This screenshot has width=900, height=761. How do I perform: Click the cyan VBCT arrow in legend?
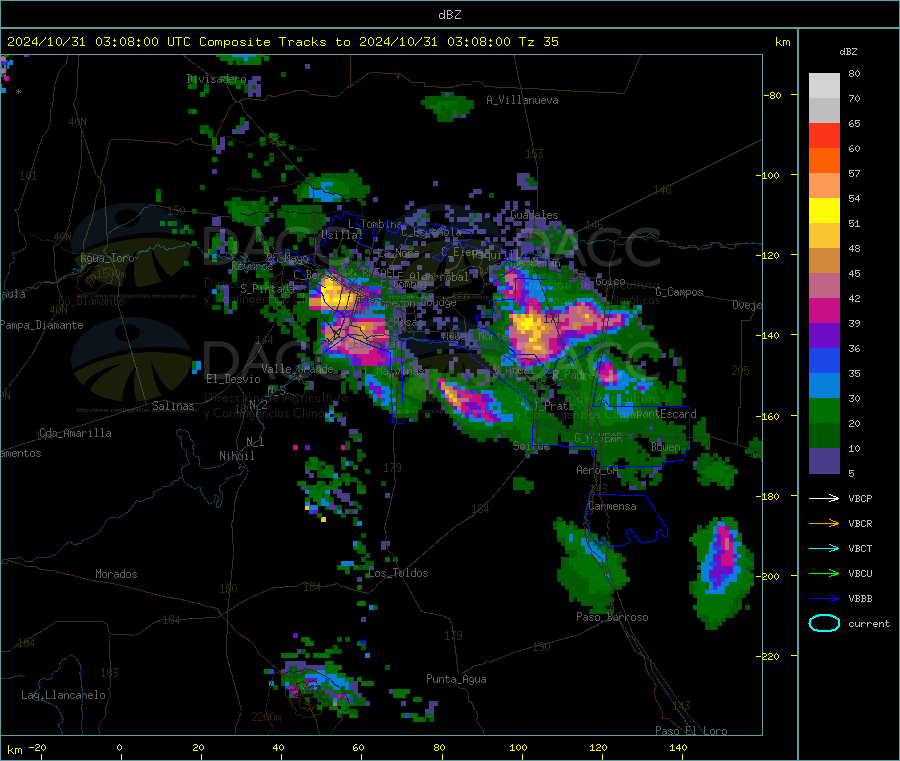[824, 548]
